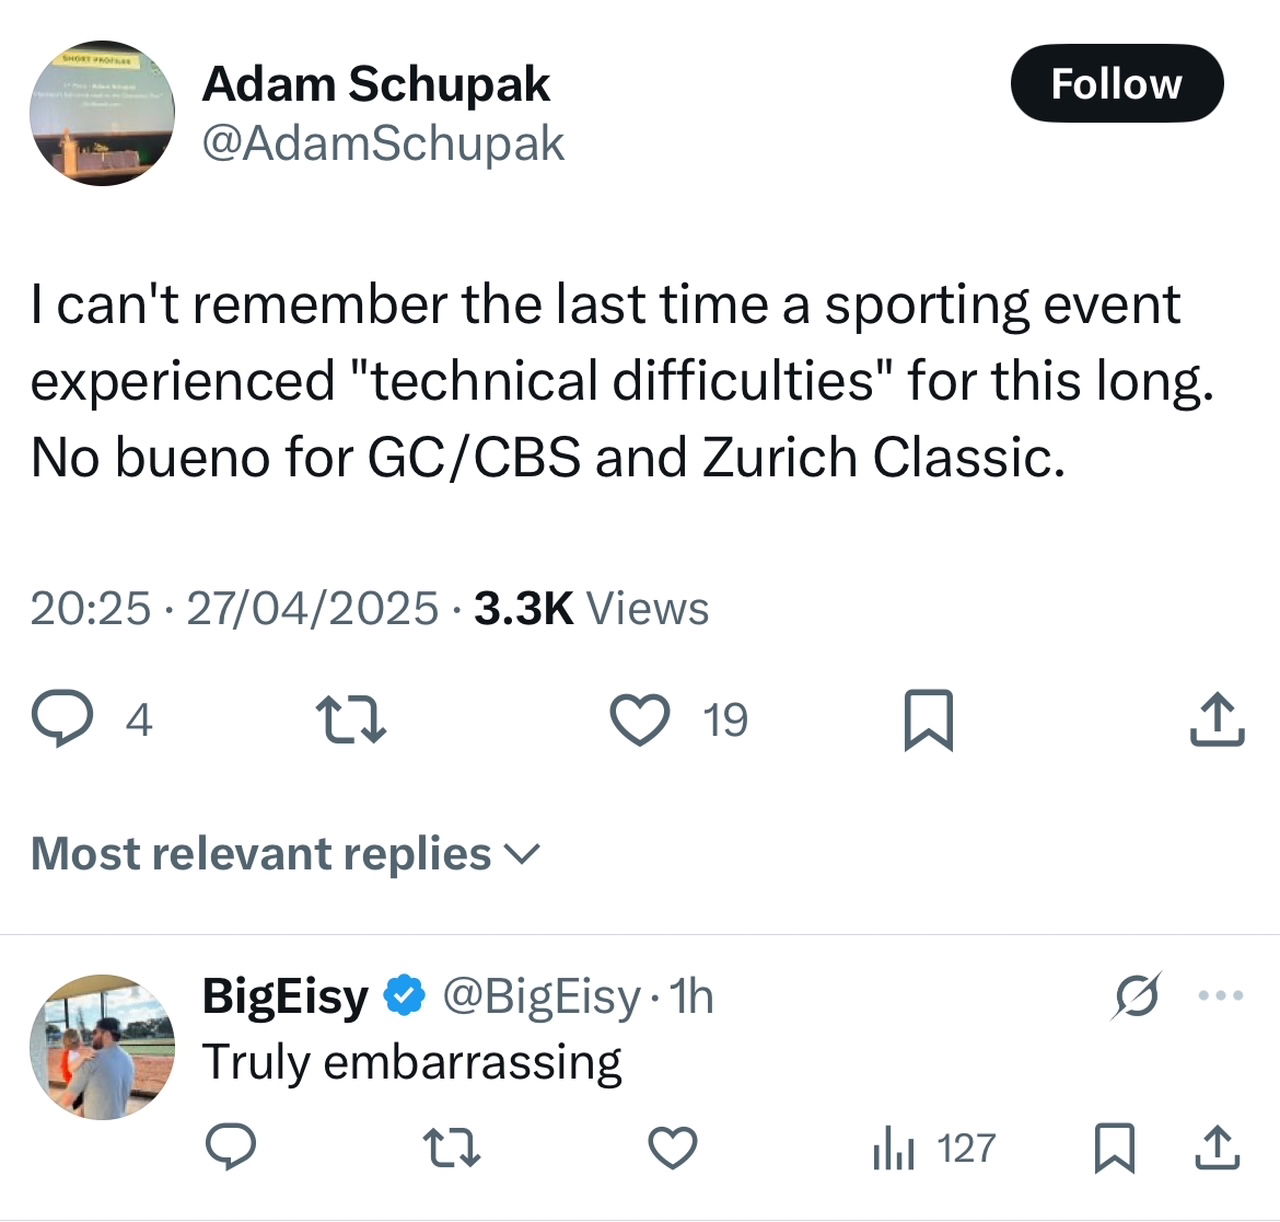The image size is (1280, 1222).
Task: View analytics showing 127 views on reply
Action: [x=934, y=1148]
